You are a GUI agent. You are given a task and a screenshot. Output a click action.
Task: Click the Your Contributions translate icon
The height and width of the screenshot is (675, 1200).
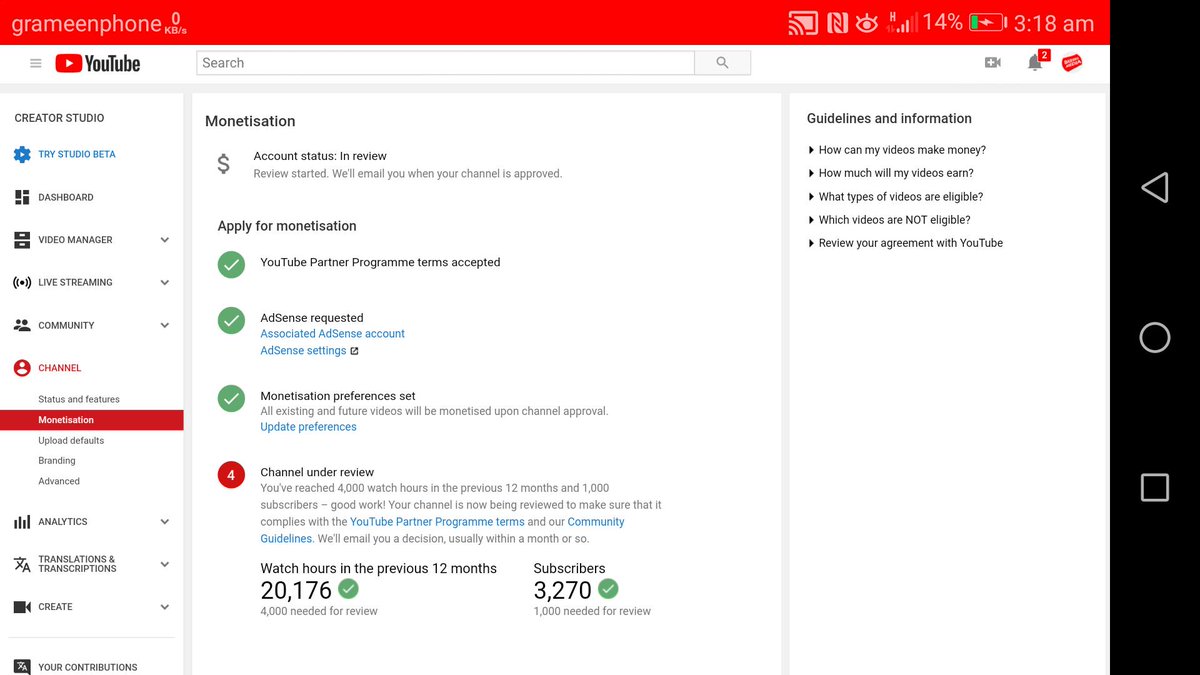(x=22, y=667)
